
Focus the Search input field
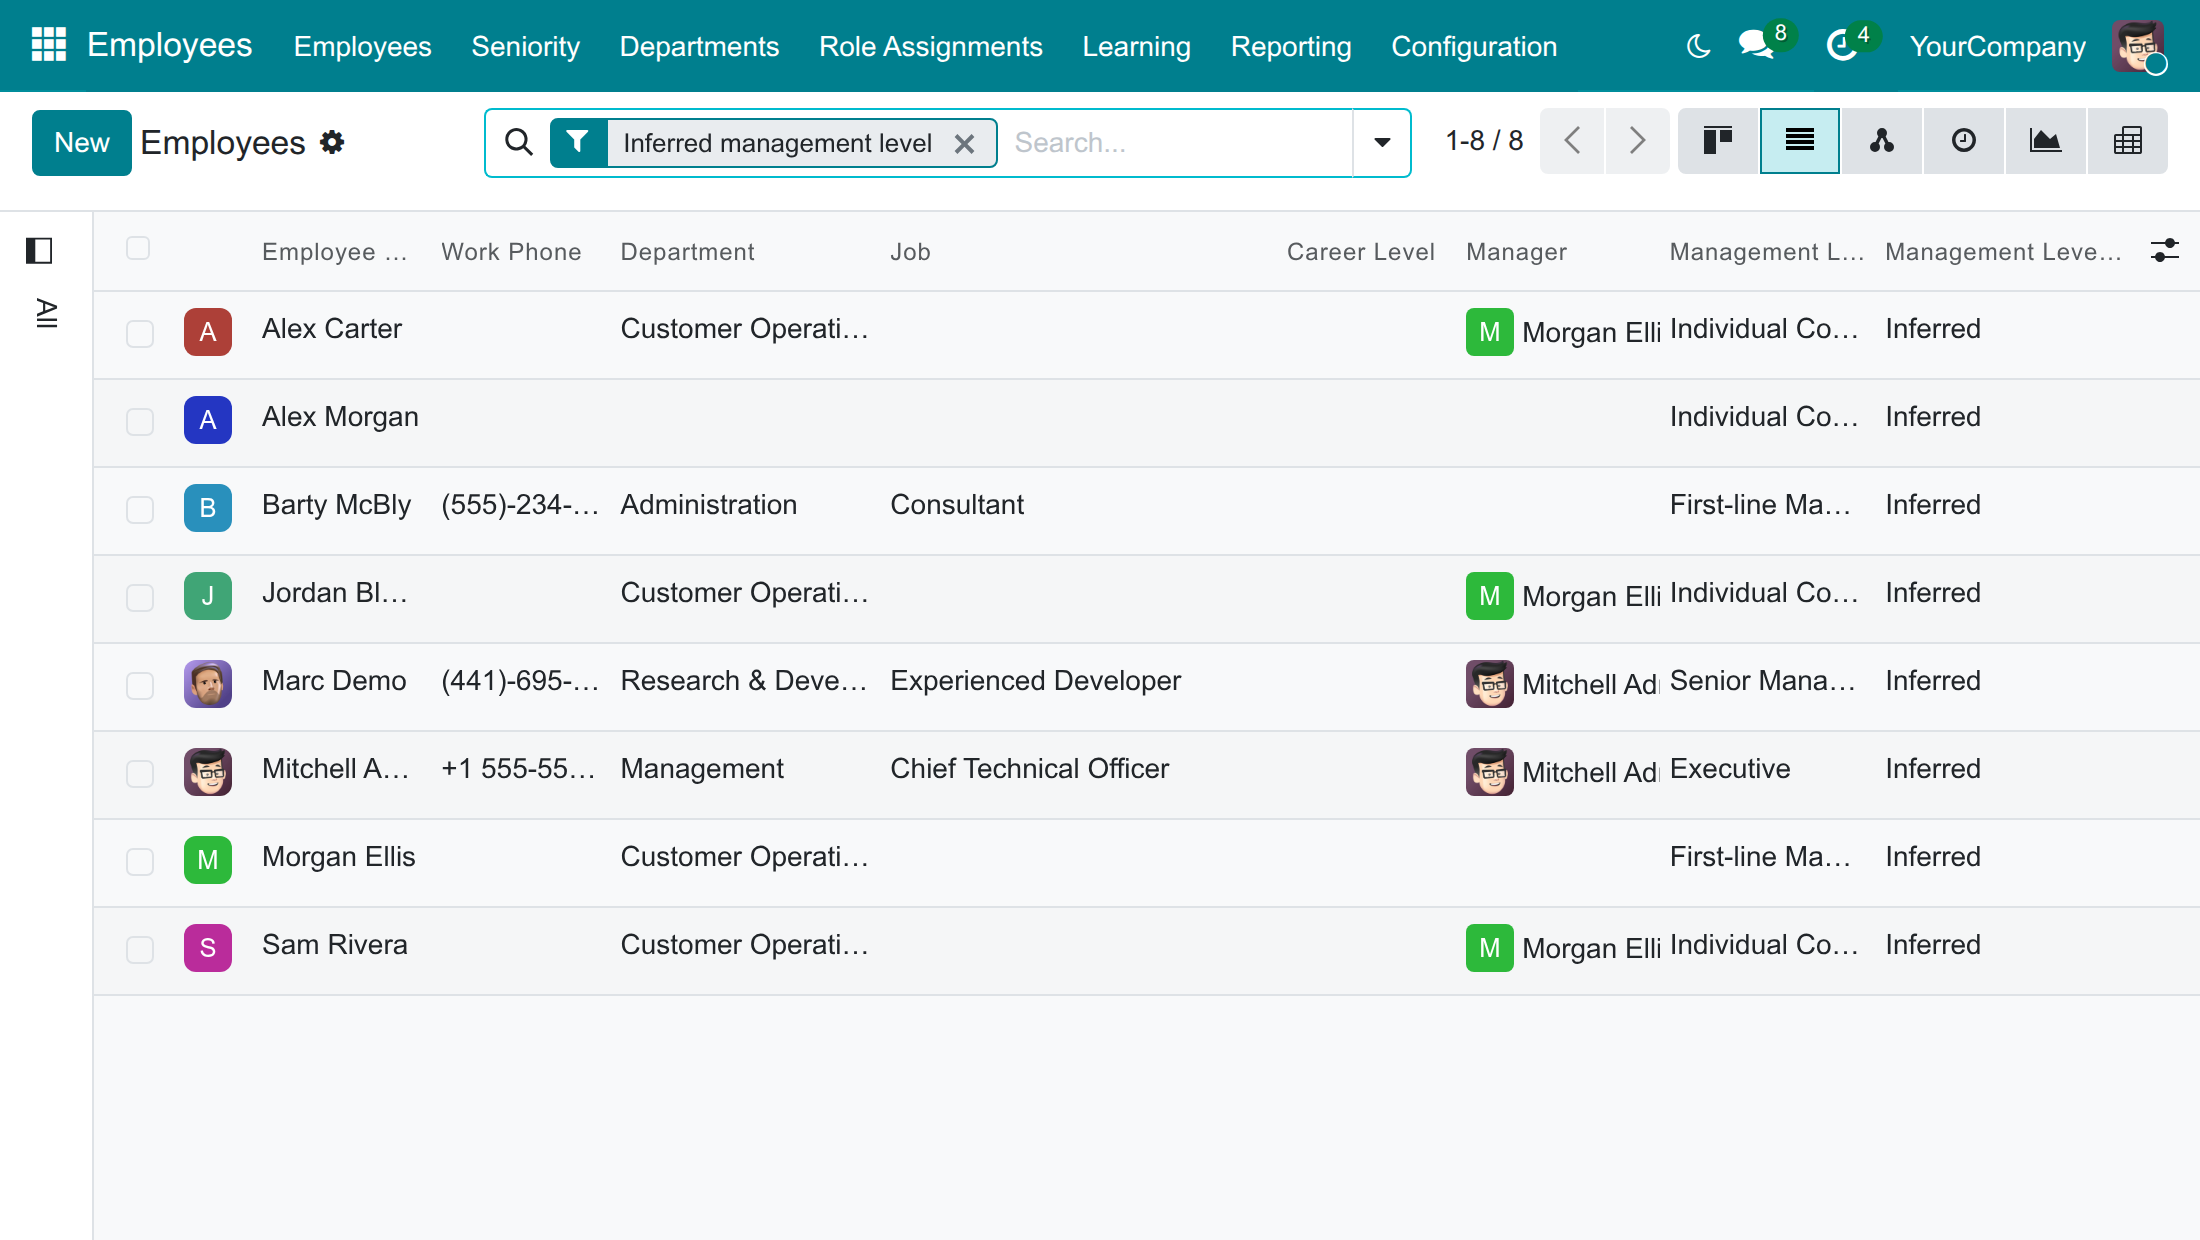1178,142
